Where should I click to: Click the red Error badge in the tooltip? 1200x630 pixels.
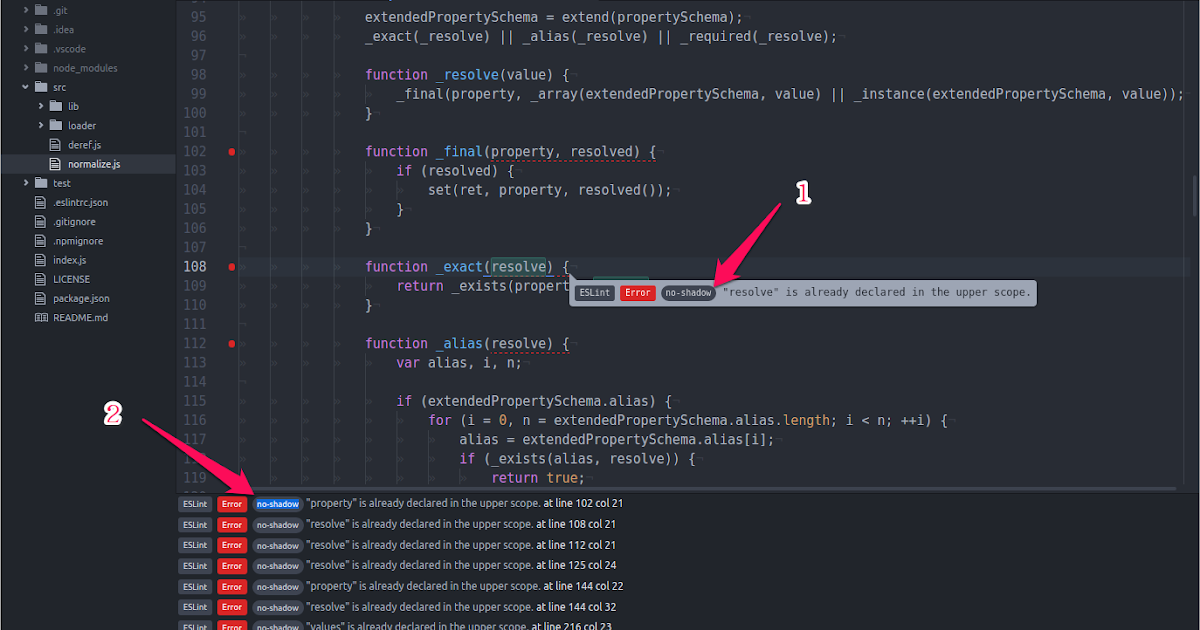coord(637,293)
